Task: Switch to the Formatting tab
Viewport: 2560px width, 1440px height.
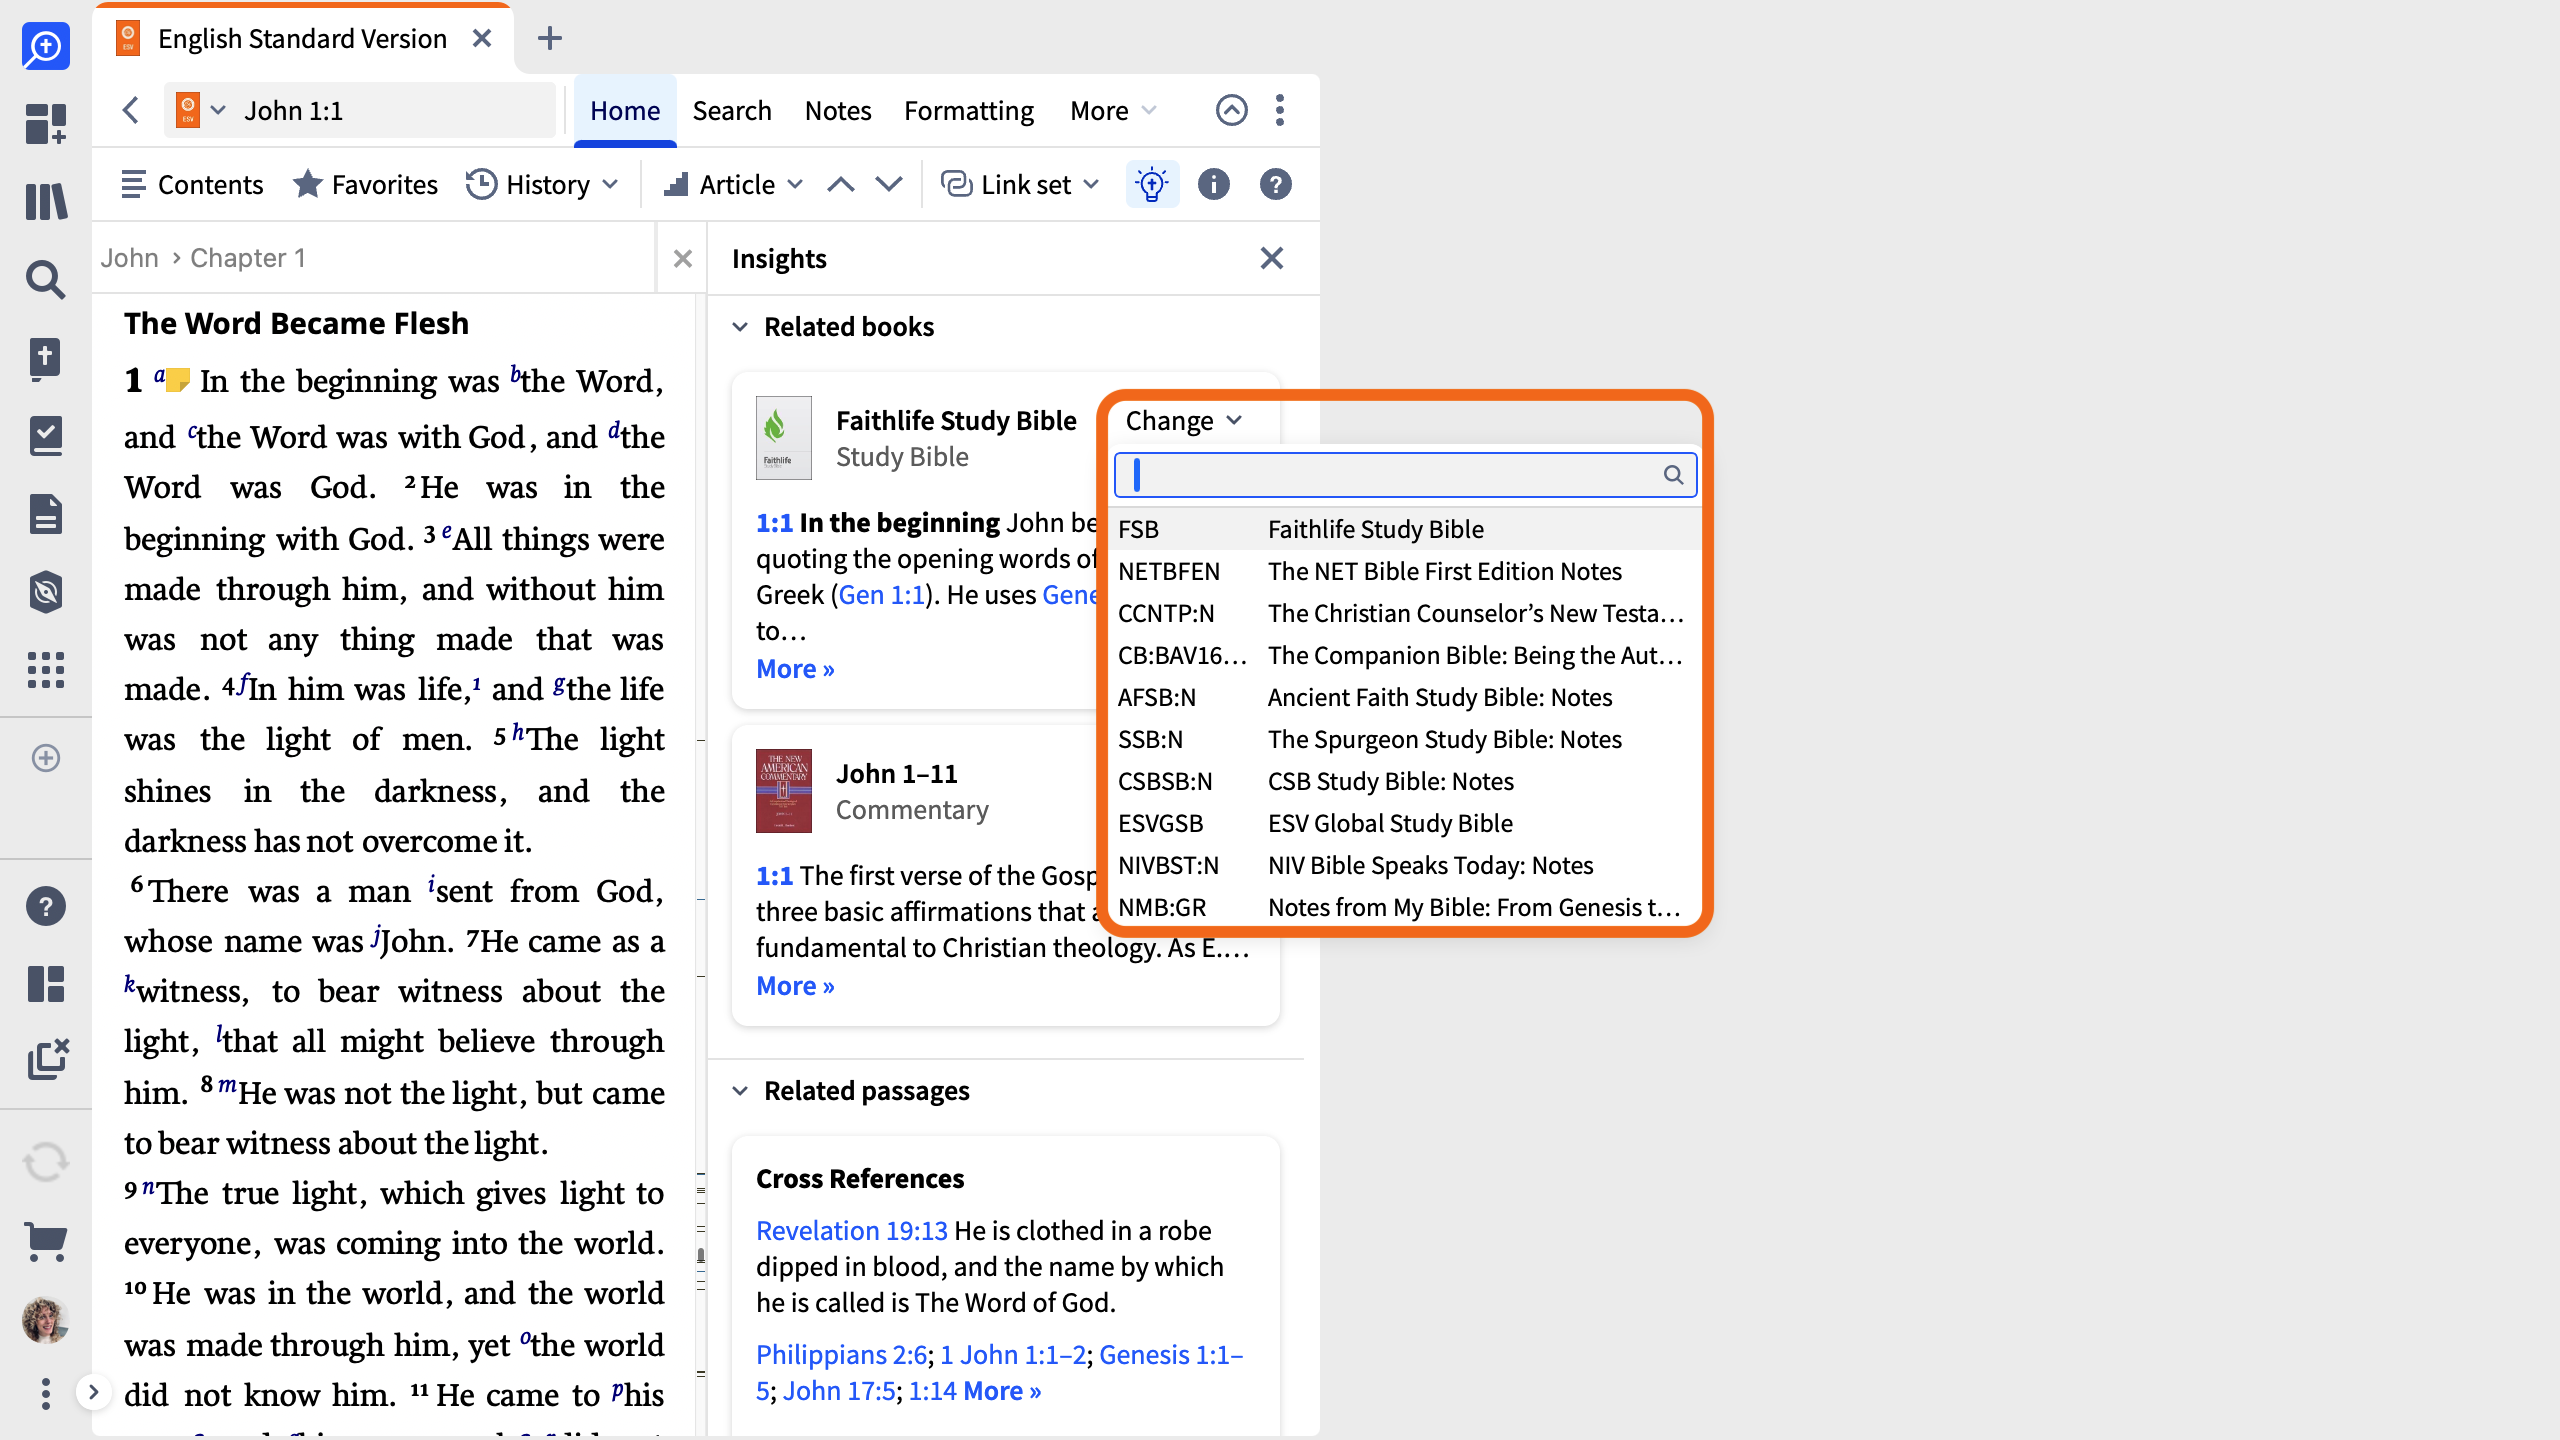Action: pyautogui.click(x=969, y=110)
